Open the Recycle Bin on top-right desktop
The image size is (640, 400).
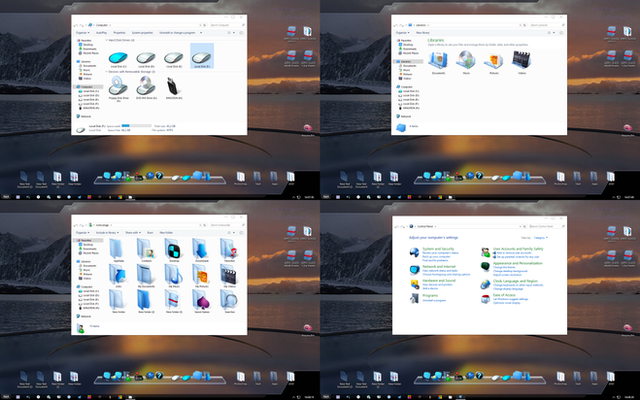coord(627,129)
